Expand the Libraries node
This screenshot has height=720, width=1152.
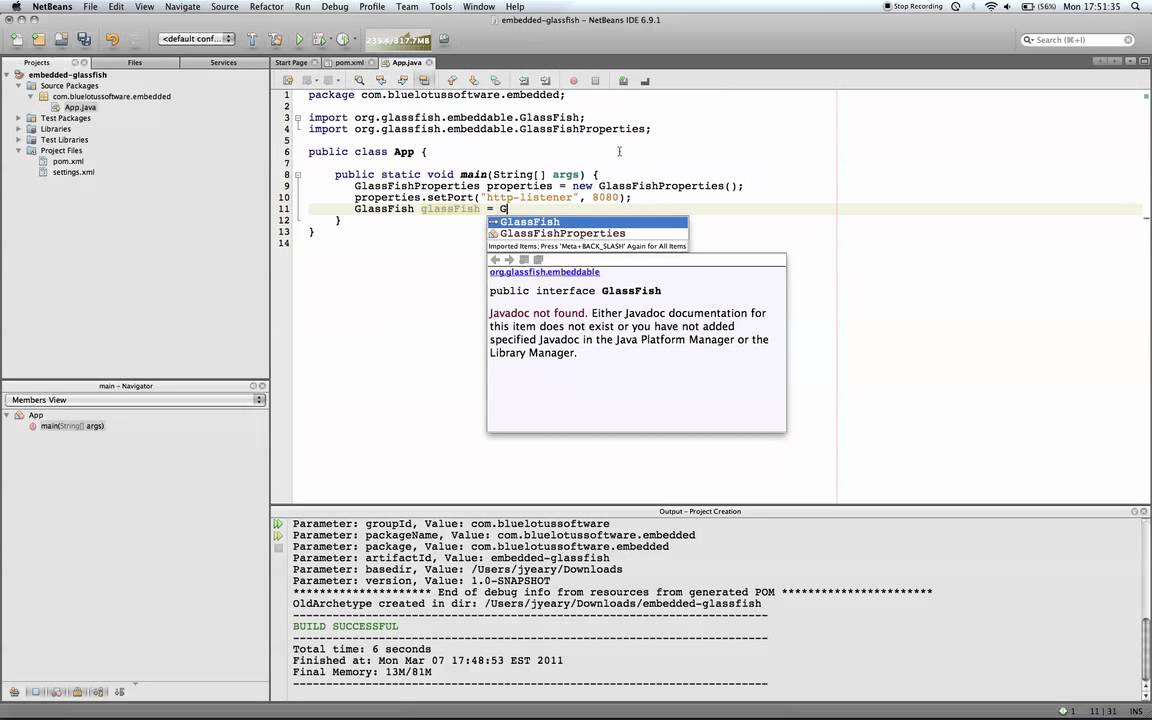tap(19, 129)
